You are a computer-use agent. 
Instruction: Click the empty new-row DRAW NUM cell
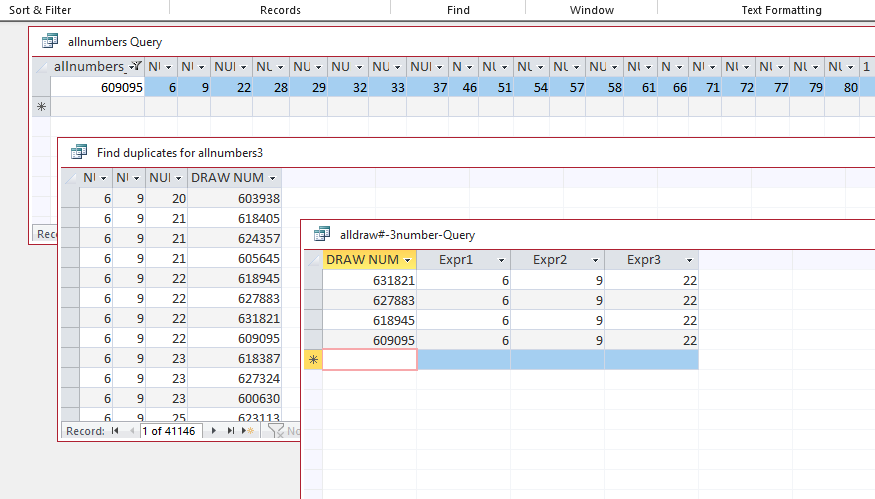(369, 360)
